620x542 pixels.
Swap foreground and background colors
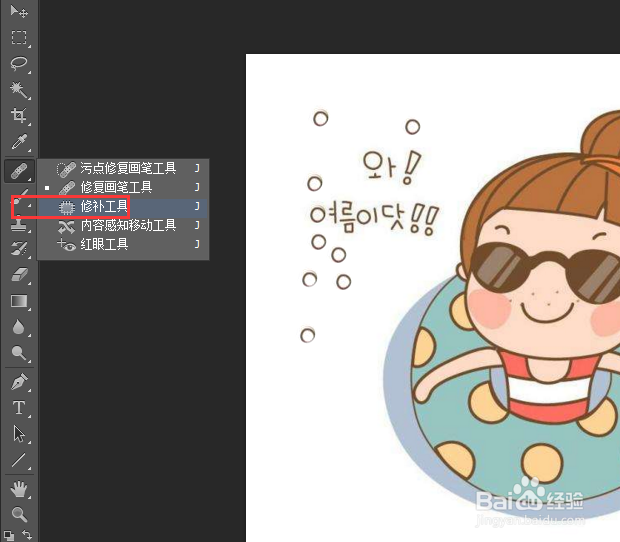pyautogui.click(x=27, y=535)
